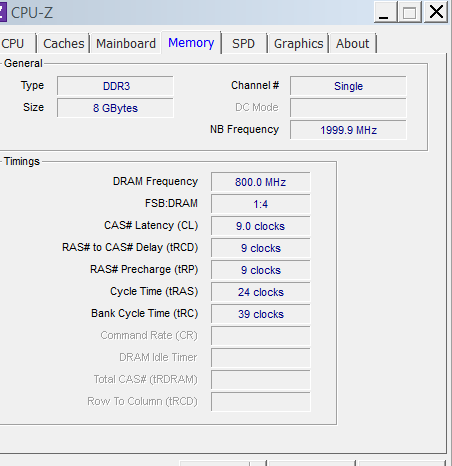Click the CPU-Z window title text
This screenshot has height=466, width=452.
(32, 13)
